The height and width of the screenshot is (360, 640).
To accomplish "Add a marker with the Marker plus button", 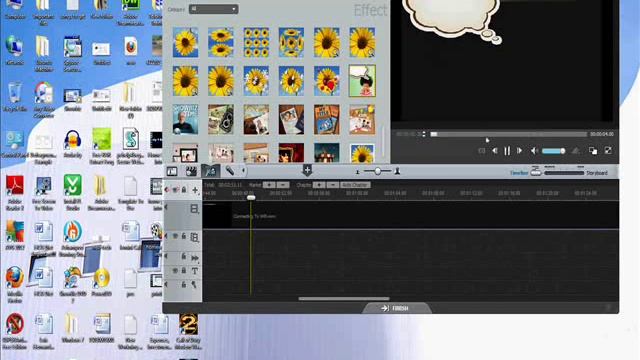I will coord(269,185).
